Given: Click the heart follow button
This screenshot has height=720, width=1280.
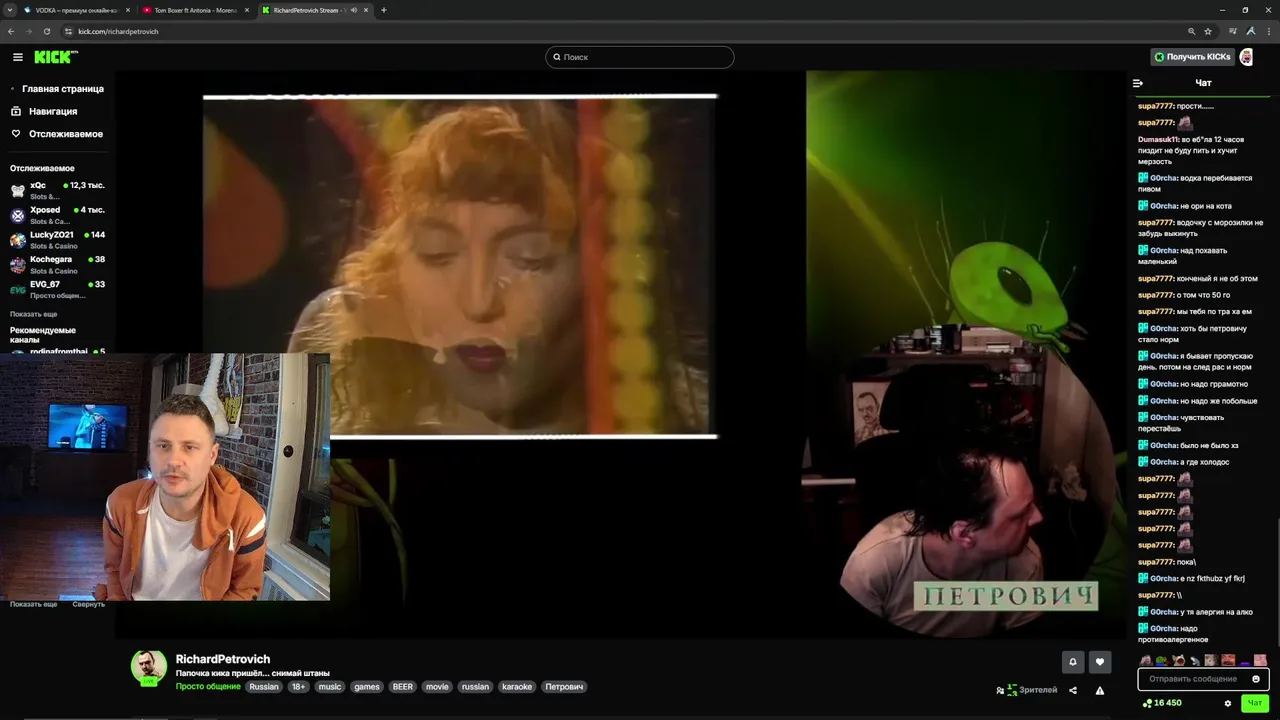Looking at the screenshot, I should pyautogui.click(x=1100, y=661).
